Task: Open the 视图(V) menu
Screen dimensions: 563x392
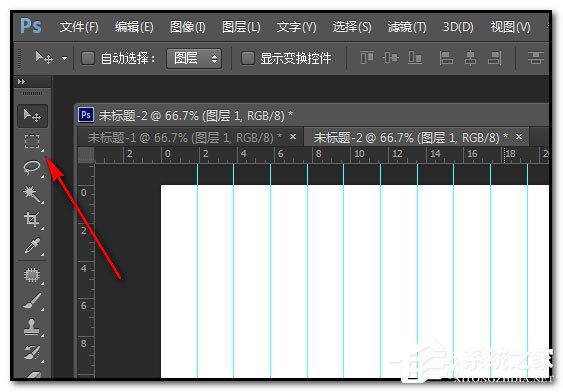Action: [511, 27]
